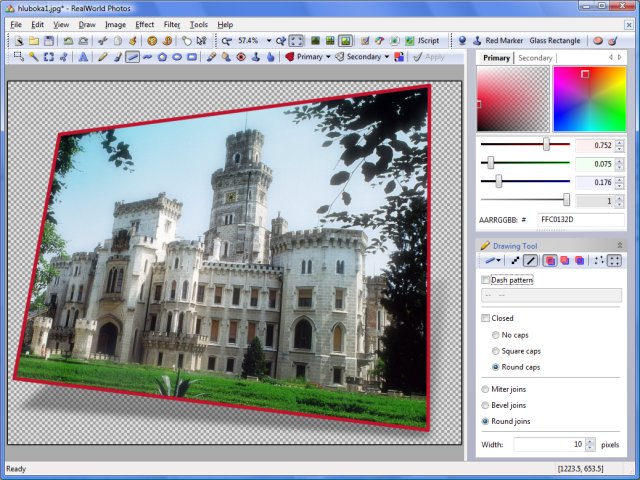Image resolution: width=640 pixels, height=480 pixels.
Task: Open the Filter menu
Action: [171, 24]
